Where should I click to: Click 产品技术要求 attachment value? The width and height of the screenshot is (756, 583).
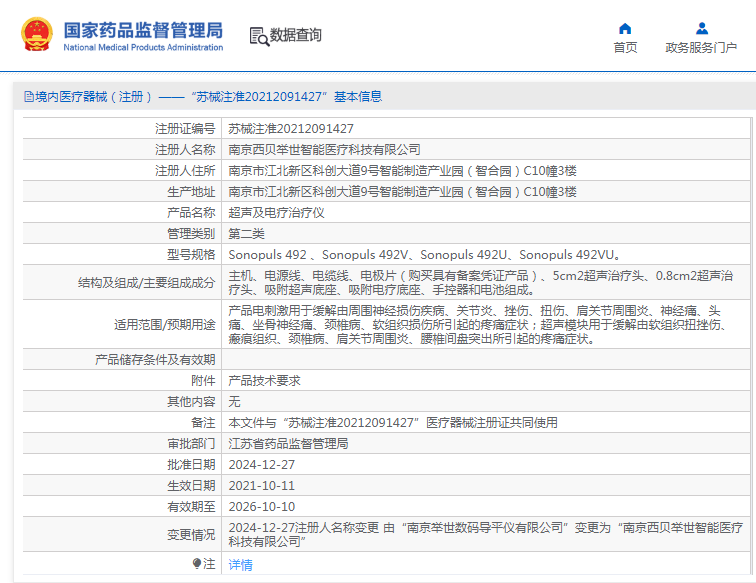[264, 380]
